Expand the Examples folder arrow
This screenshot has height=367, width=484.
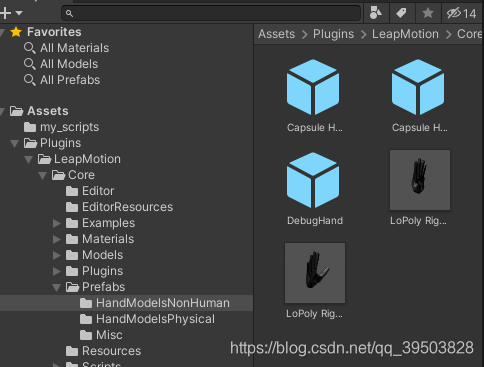pyautogui.click(x=57, y=223)
